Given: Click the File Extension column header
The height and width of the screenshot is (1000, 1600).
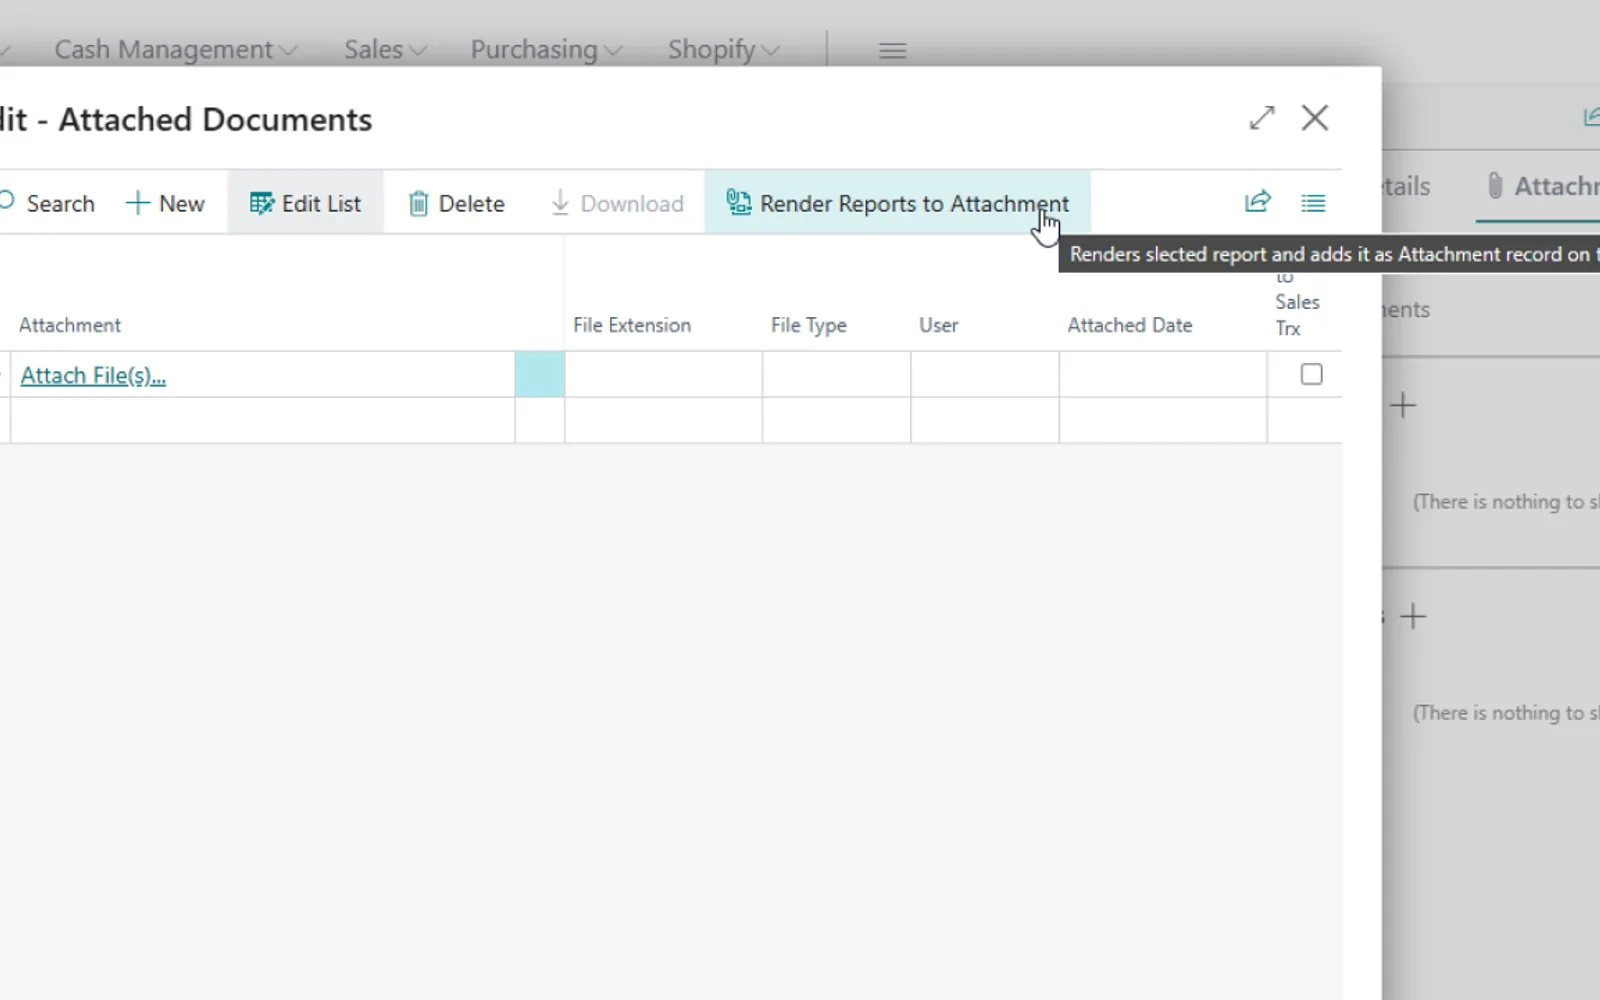Looking at the screenshot, I should pos(632,325).
